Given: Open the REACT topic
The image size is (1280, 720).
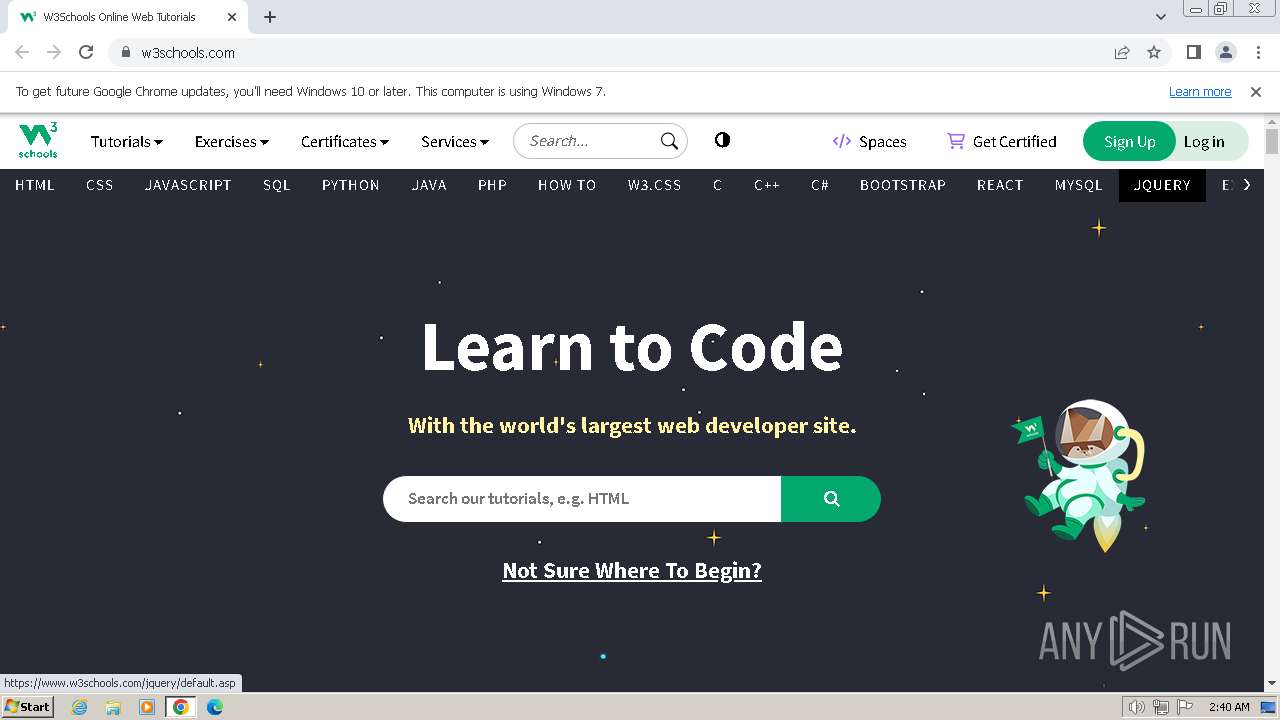Looking at the screenshot, I should pos(1000,185).
